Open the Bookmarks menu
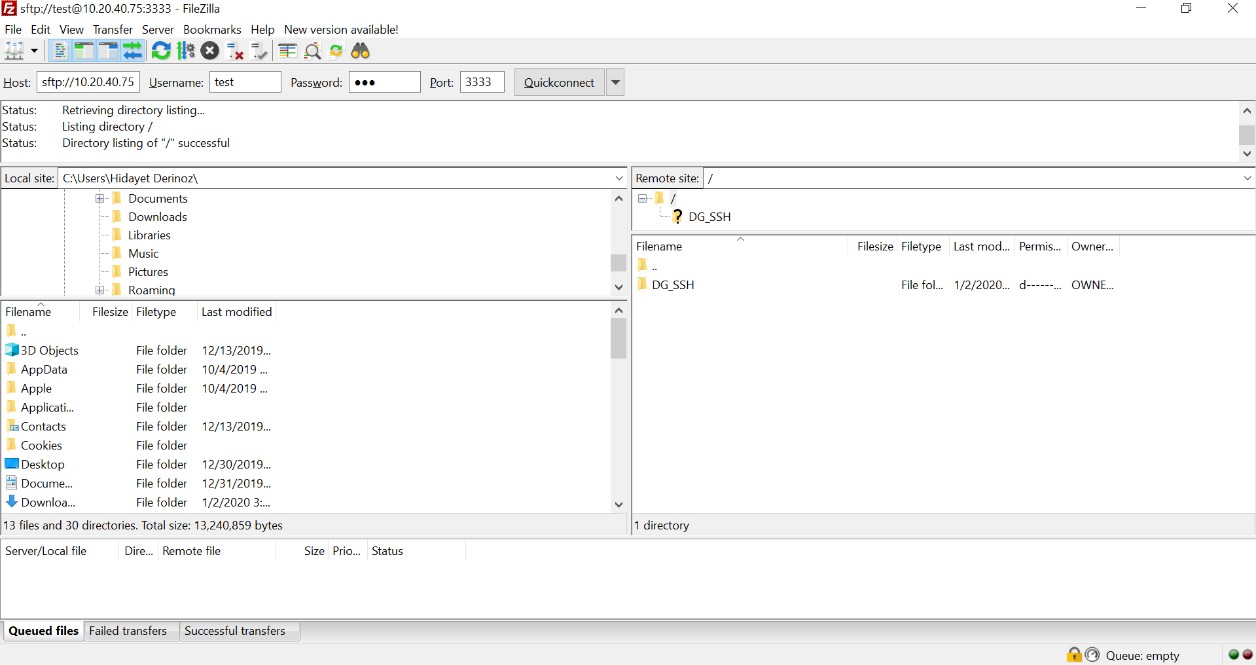 tap(212, 30)
